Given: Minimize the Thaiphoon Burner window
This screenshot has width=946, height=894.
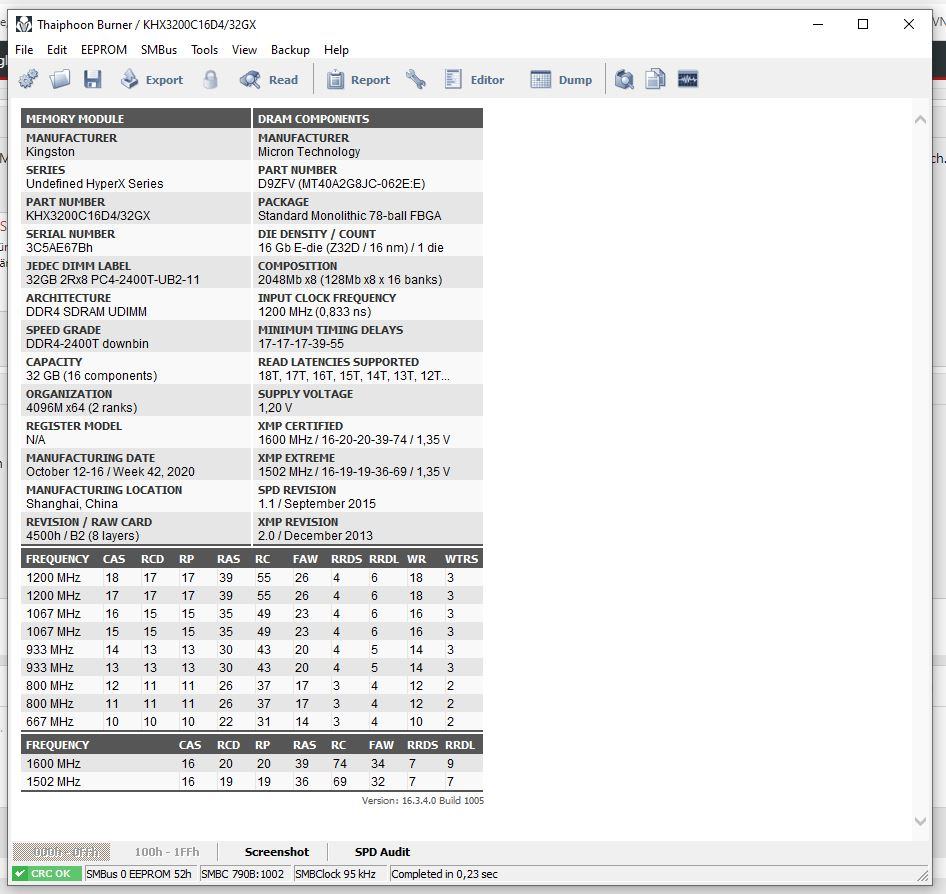Looking at the screenshot, I should (817, 24).
